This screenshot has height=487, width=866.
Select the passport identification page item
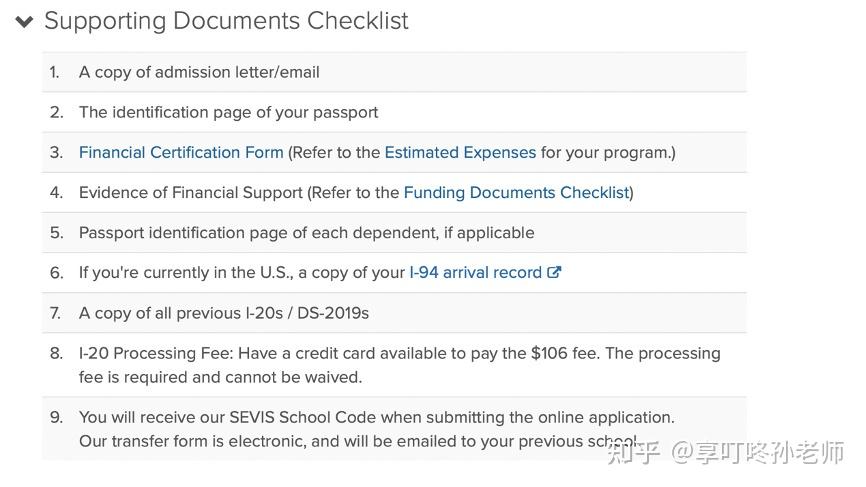[x=228, y=113]
